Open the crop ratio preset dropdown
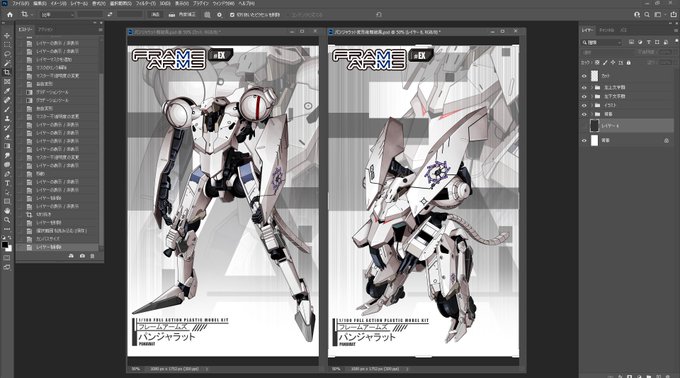Screen dimensions: 680x378 (57, 15)
